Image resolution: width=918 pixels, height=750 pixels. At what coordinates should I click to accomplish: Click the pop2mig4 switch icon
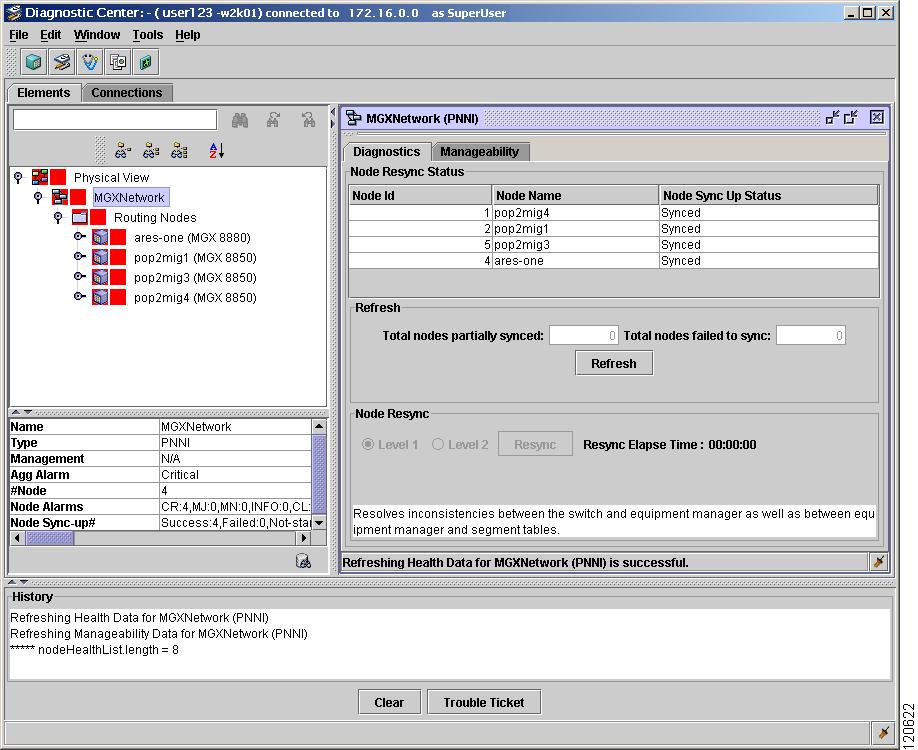[x=100, y=297]
